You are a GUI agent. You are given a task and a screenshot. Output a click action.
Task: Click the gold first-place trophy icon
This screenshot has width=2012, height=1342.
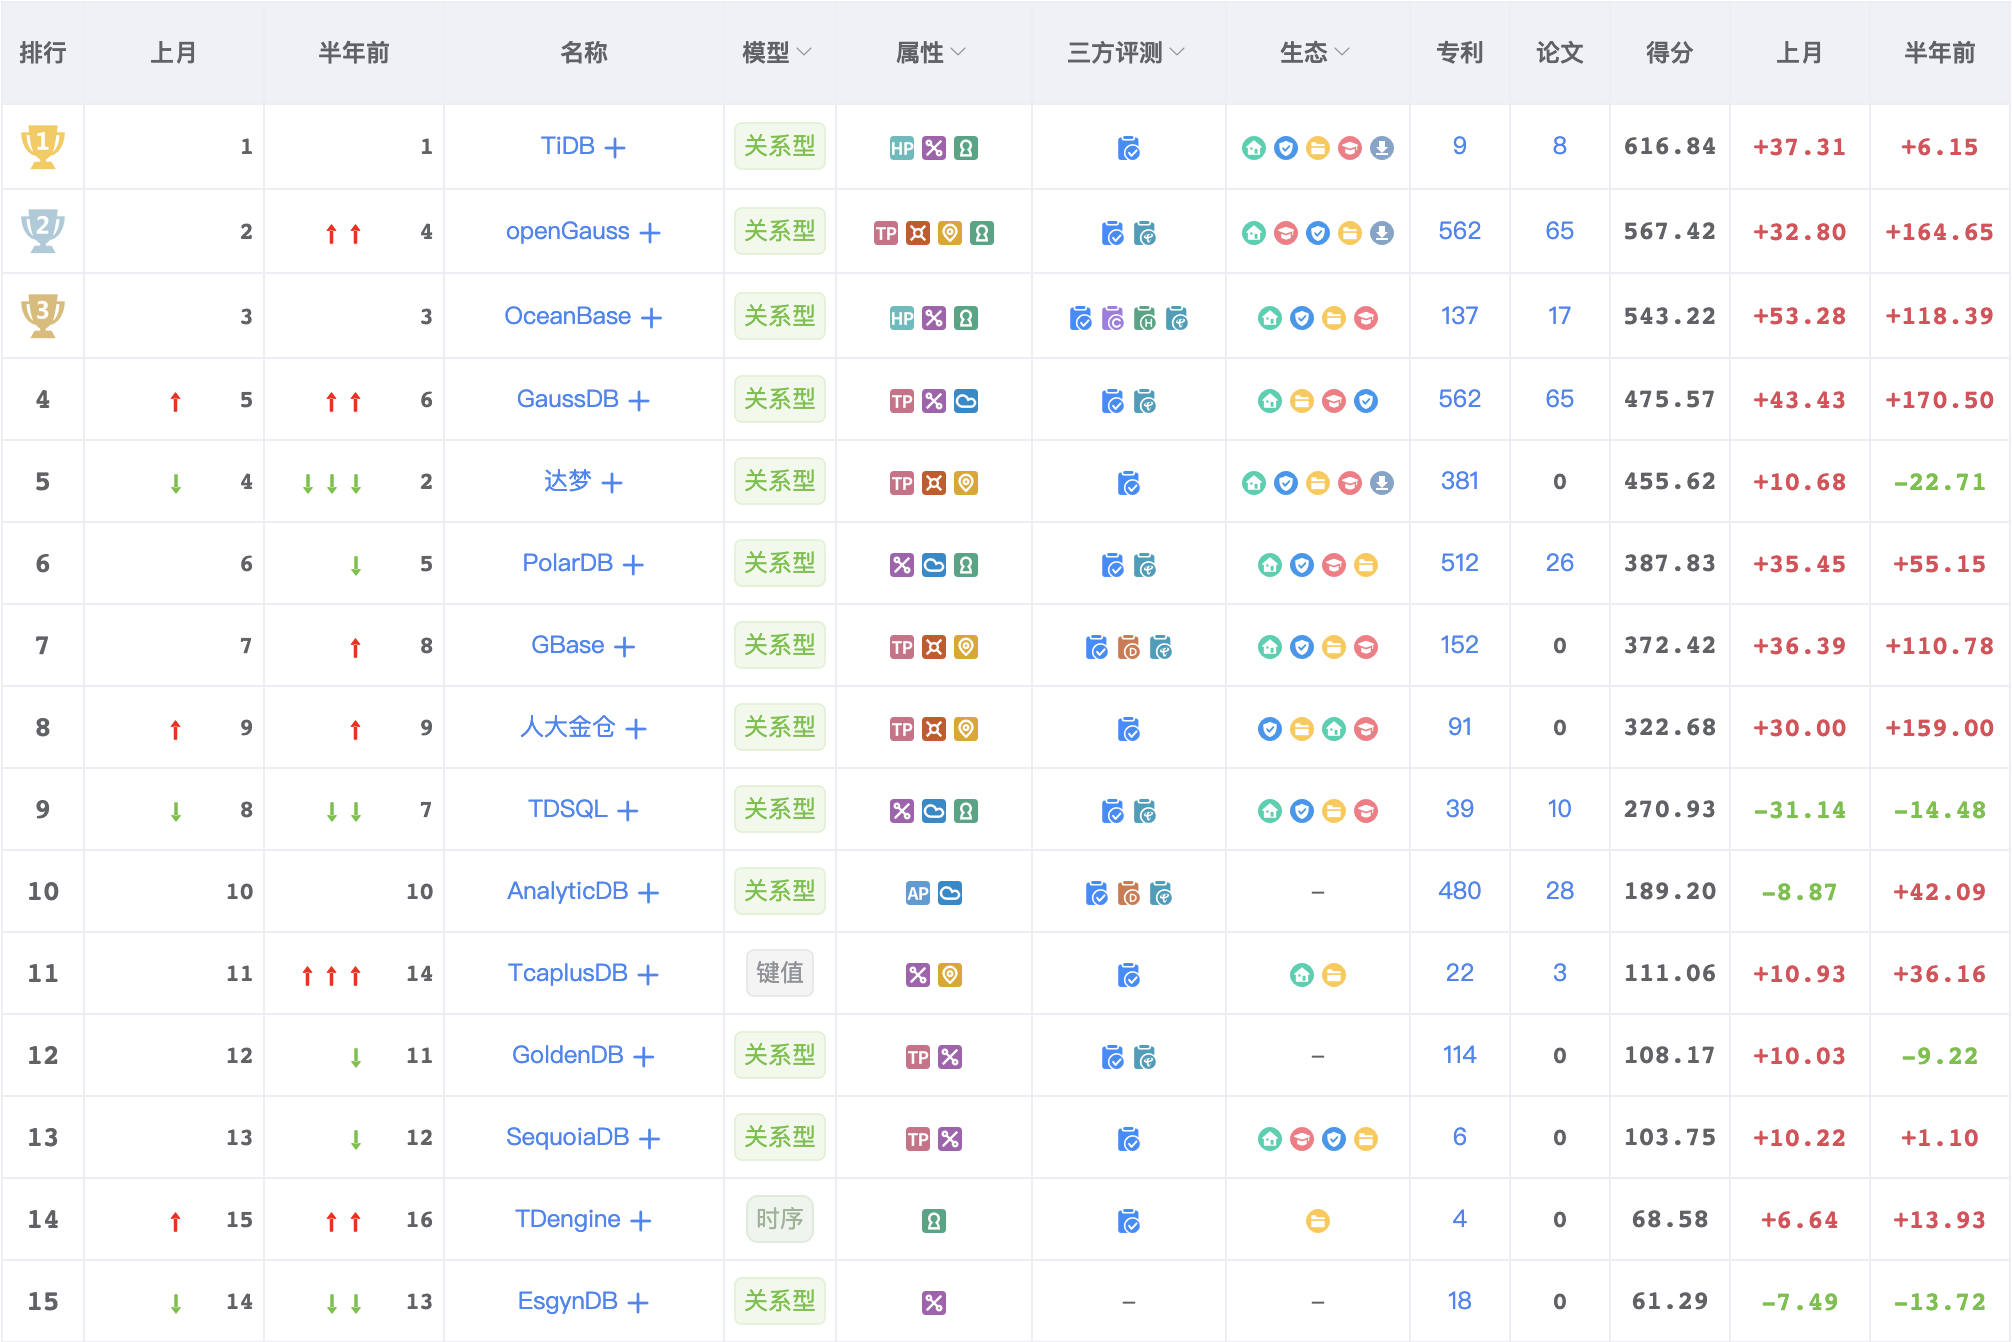[43, 147]
